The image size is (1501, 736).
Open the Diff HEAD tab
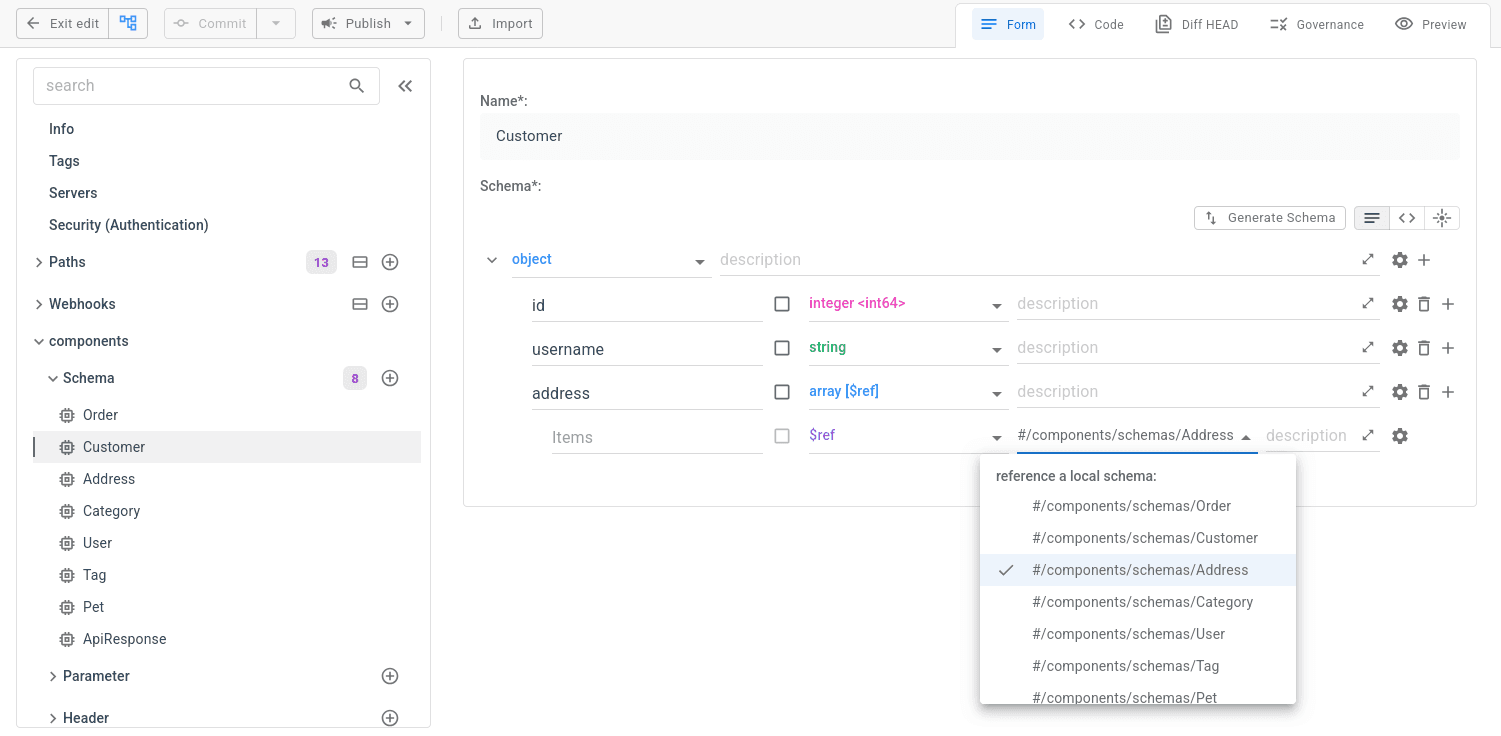[x=1196, y=24]
